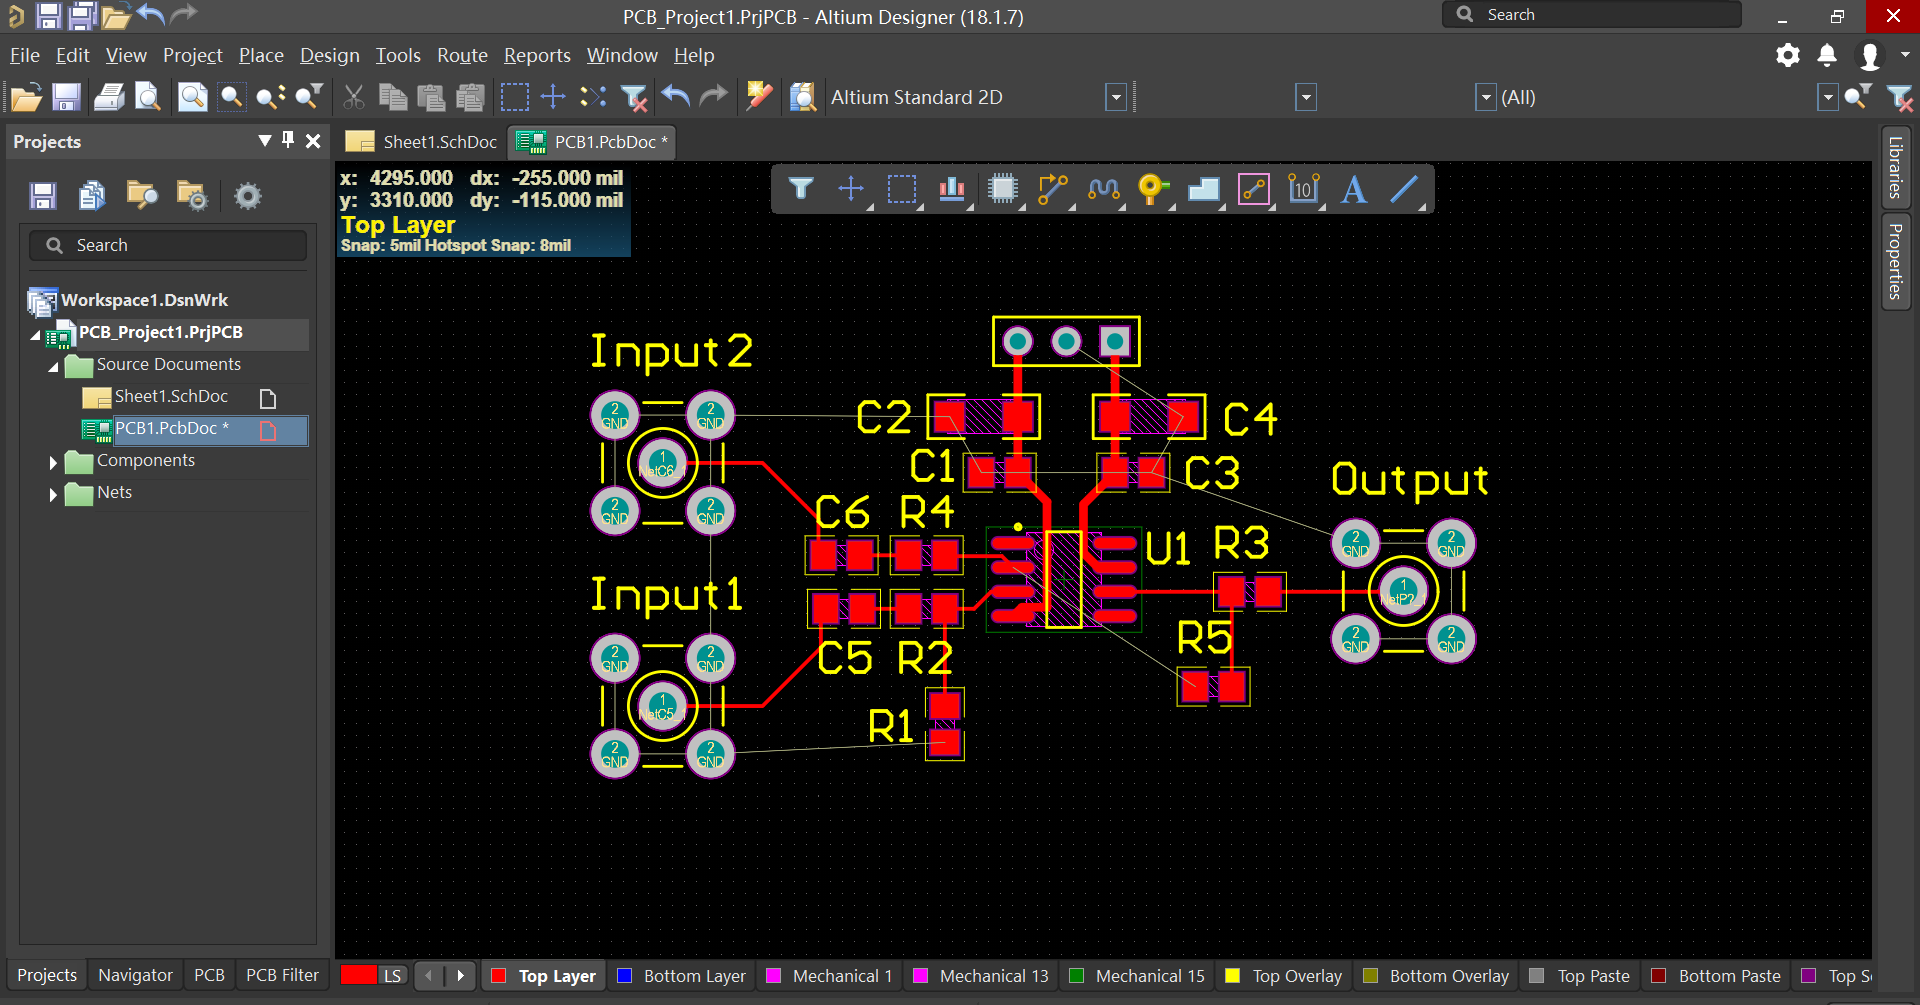Click the Bottom Layer blue color swatch
The image size is (1920, 1005).
[x=624, y=976]
